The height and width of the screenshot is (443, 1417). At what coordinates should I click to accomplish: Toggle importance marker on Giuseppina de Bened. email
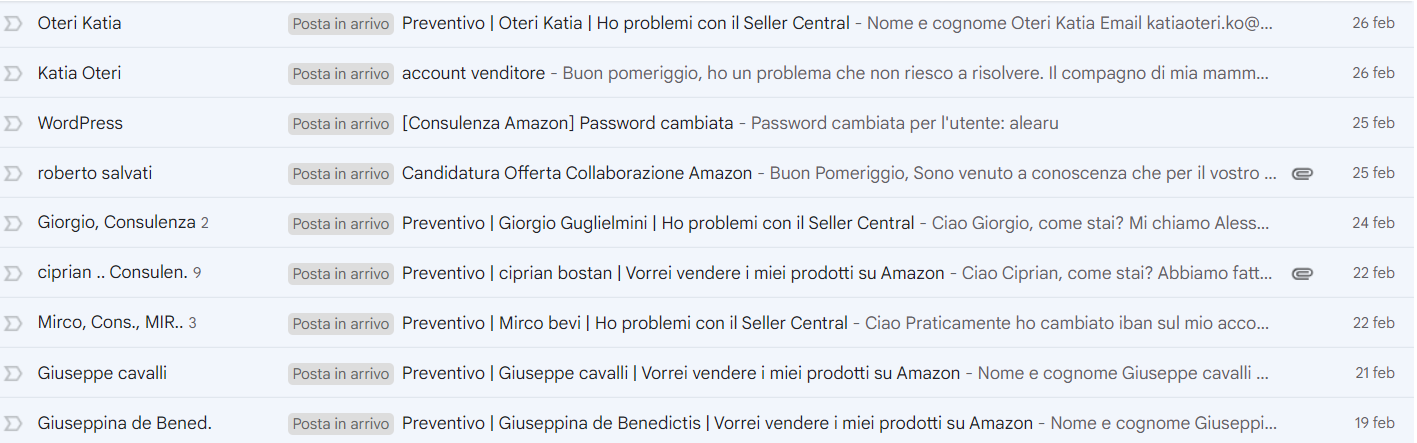coord(13,423)
